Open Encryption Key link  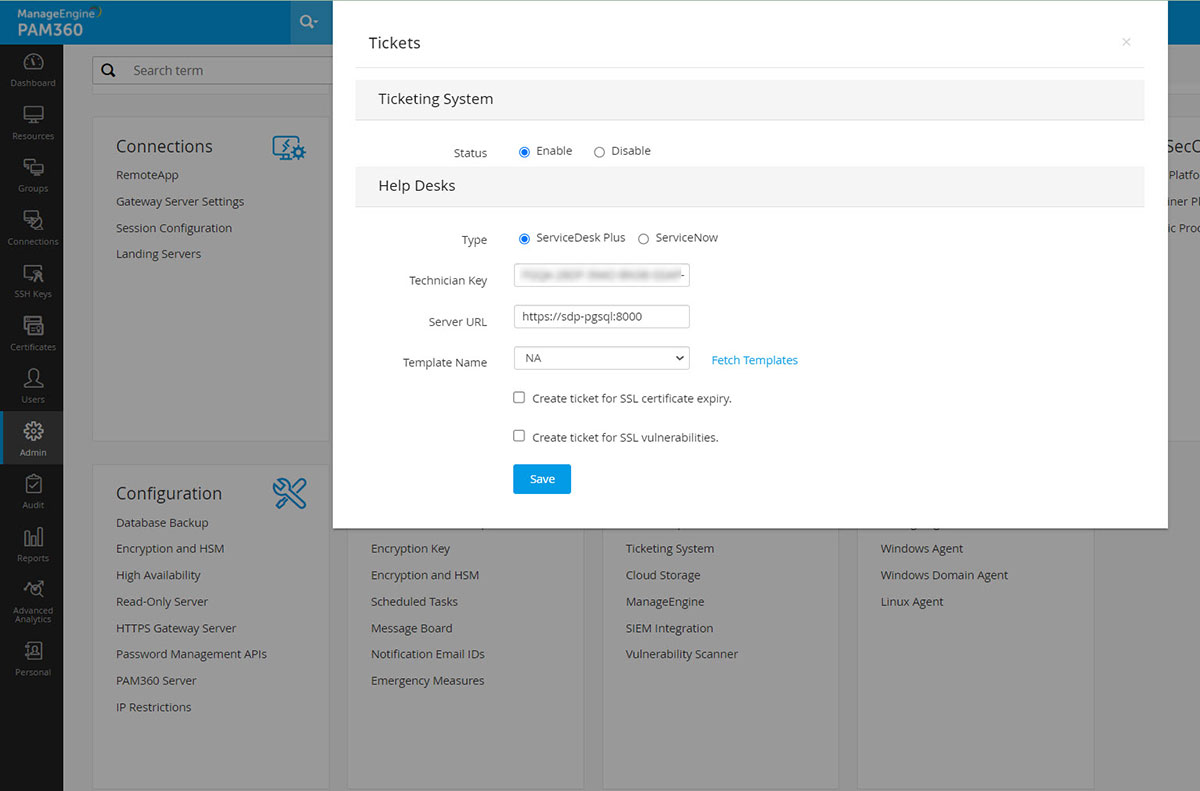[411, 549]
